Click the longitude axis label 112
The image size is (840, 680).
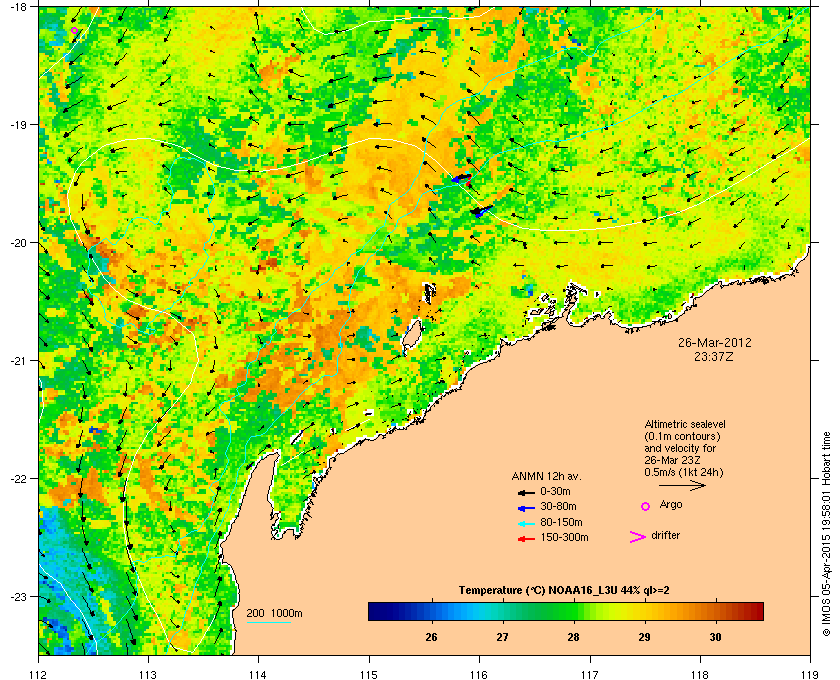tap(39, 674)
